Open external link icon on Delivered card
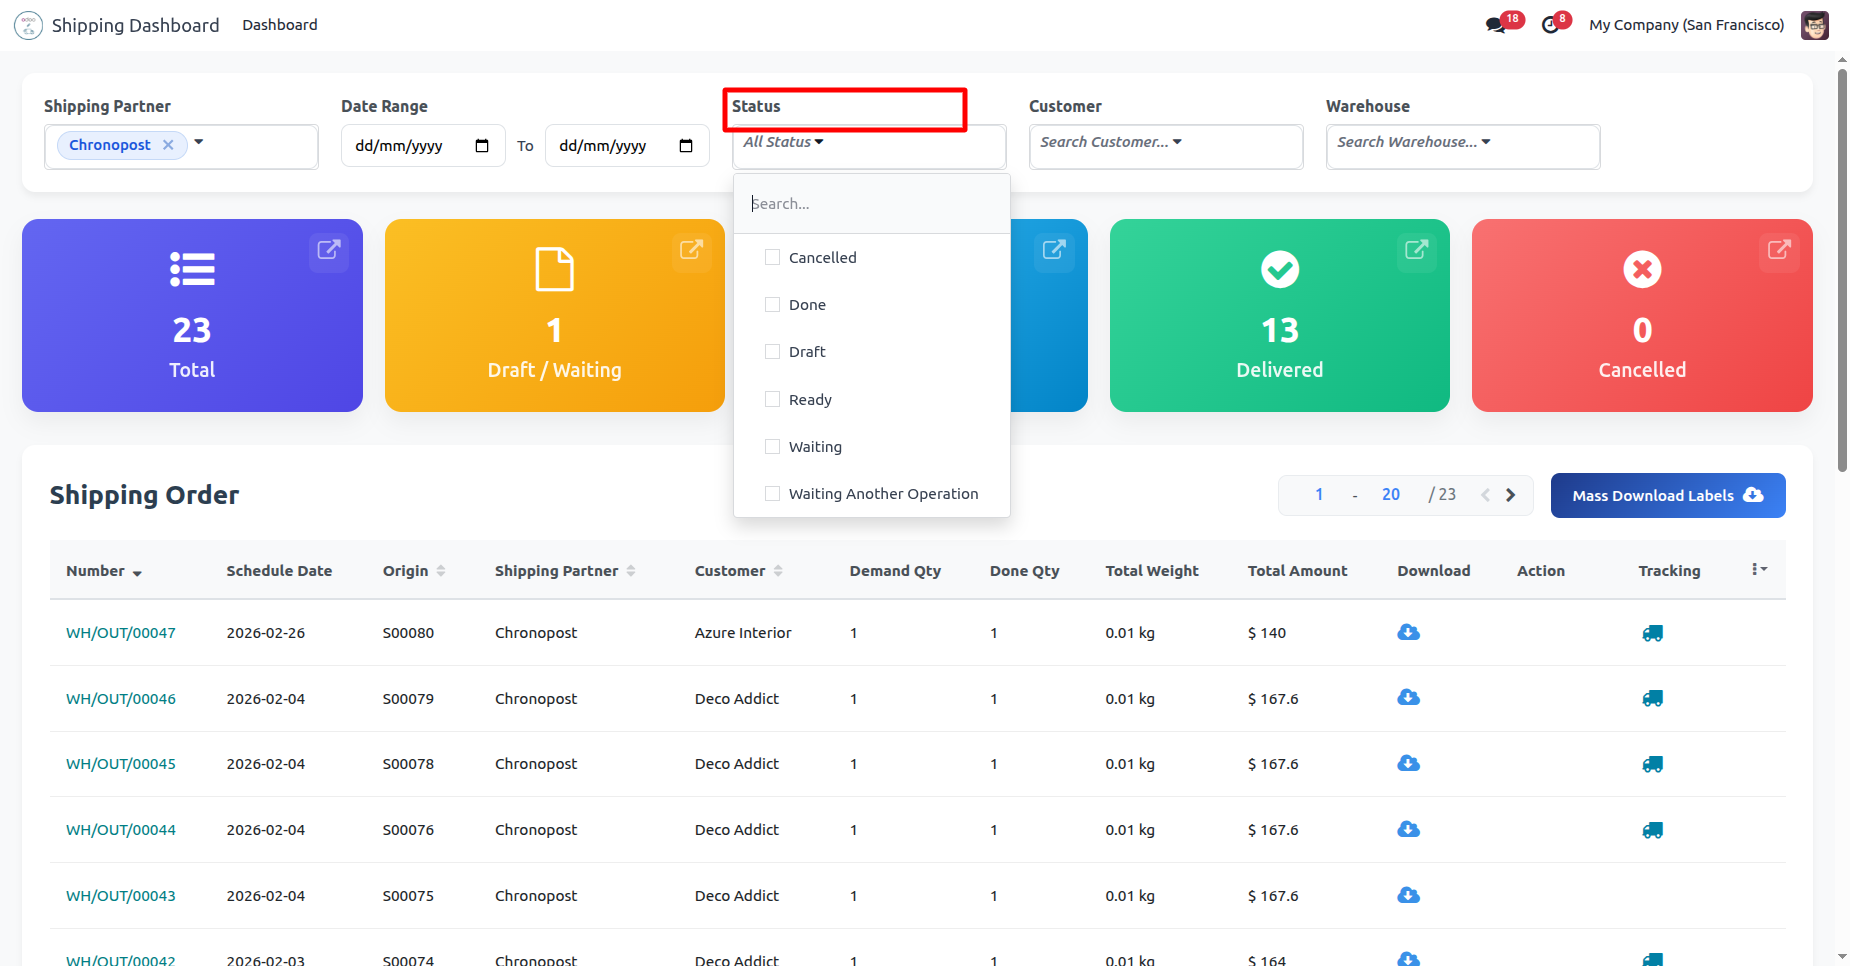 [1416, 250]
